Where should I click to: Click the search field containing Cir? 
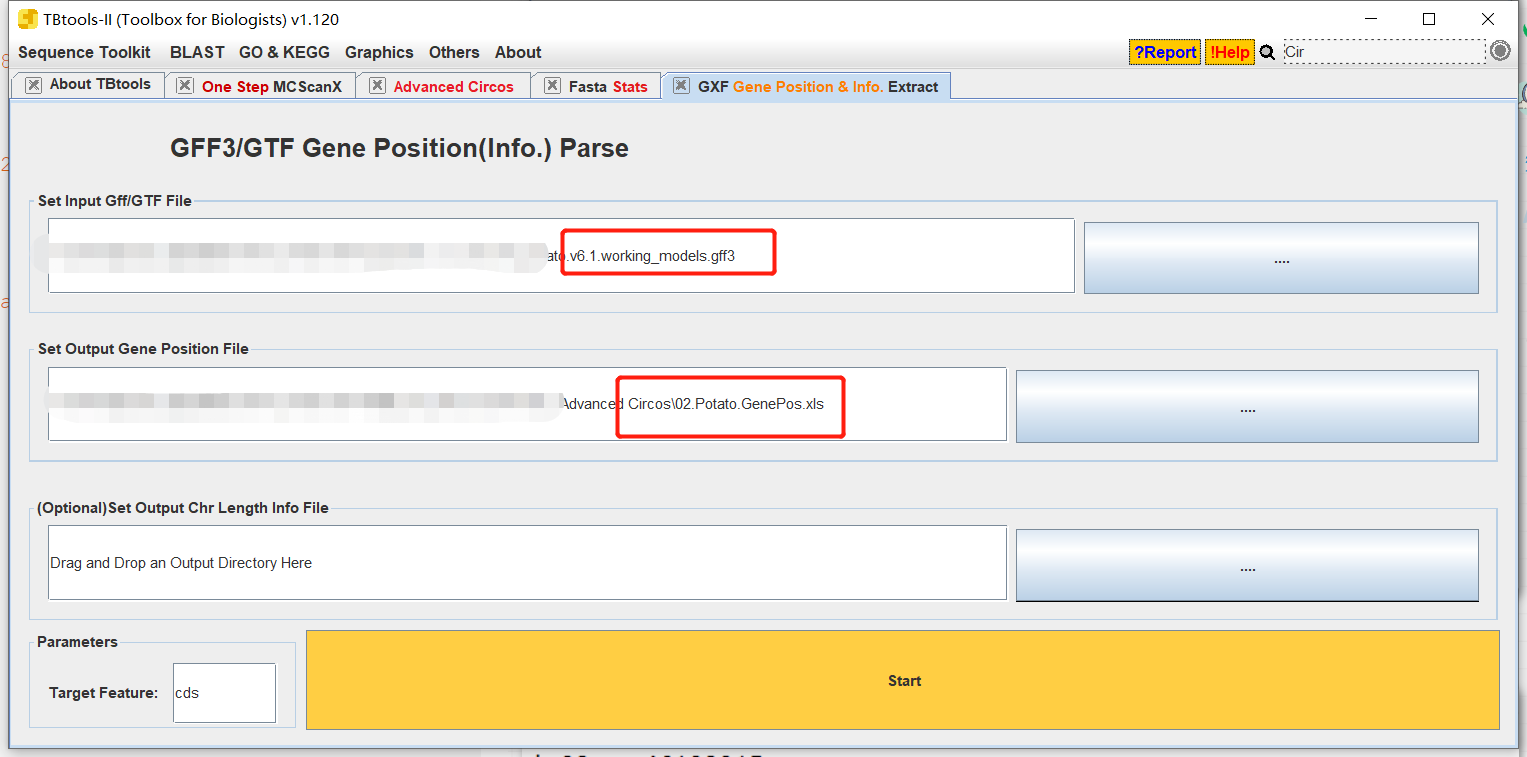click(1385, 52)
